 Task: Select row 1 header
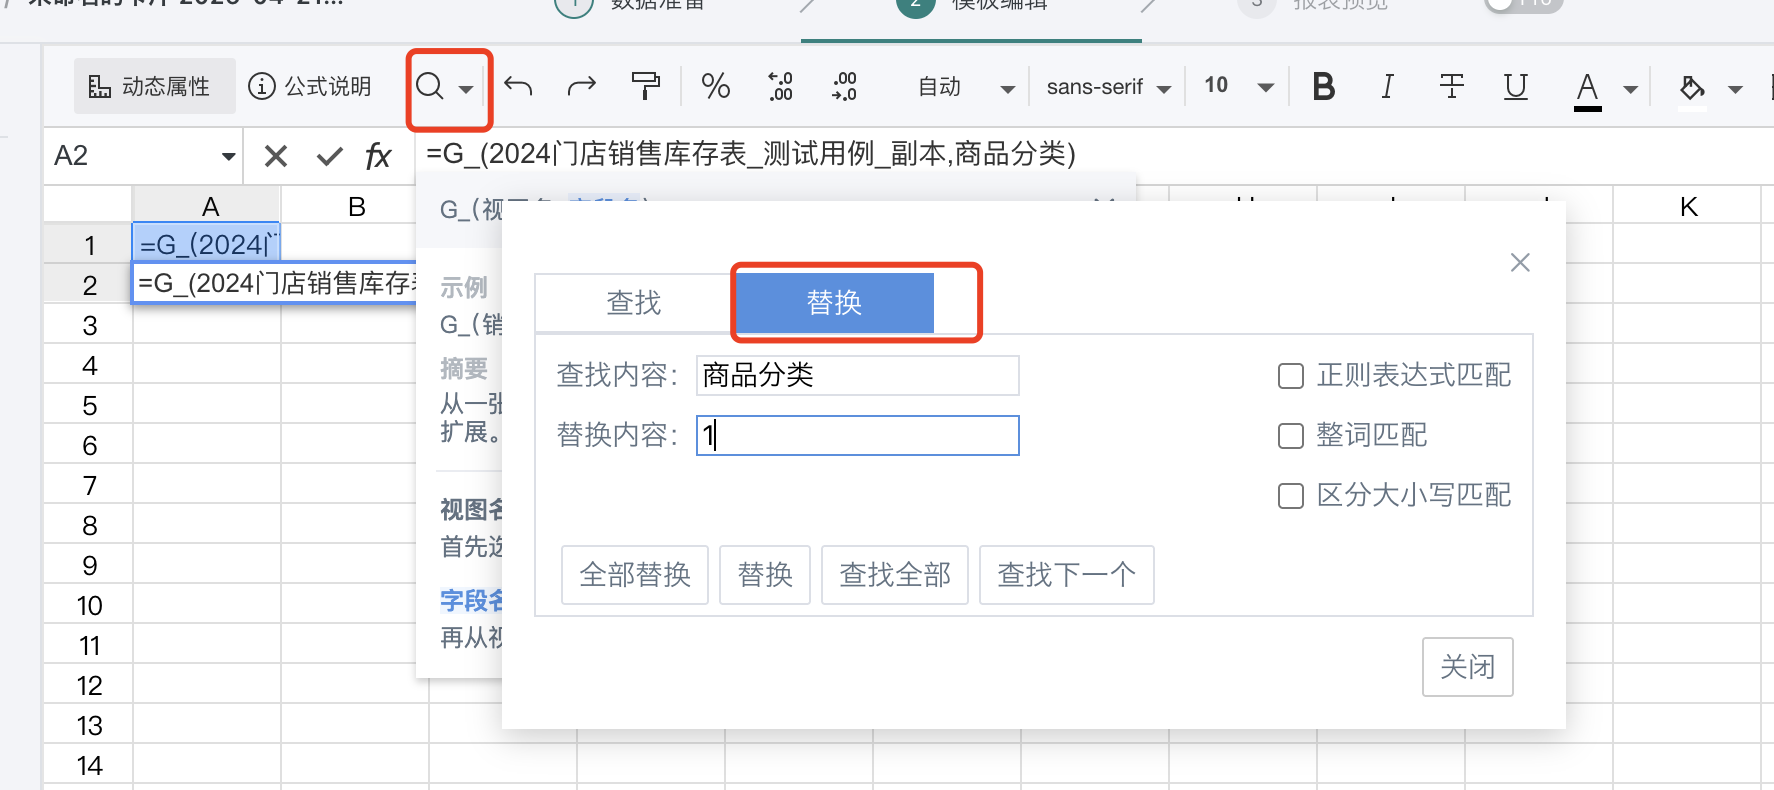(89, 245)
